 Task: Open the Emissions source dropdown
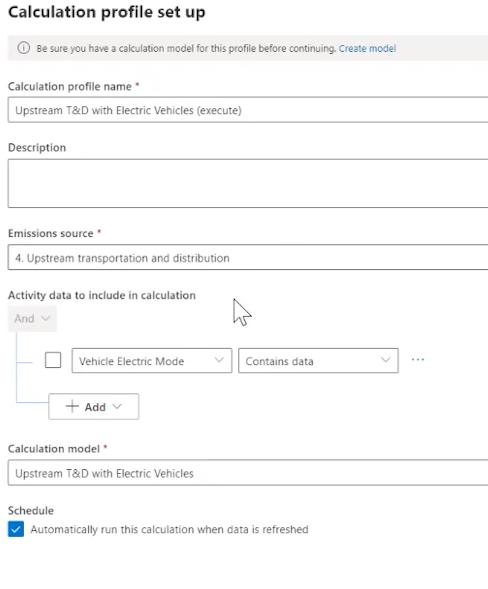coord(248,257)
